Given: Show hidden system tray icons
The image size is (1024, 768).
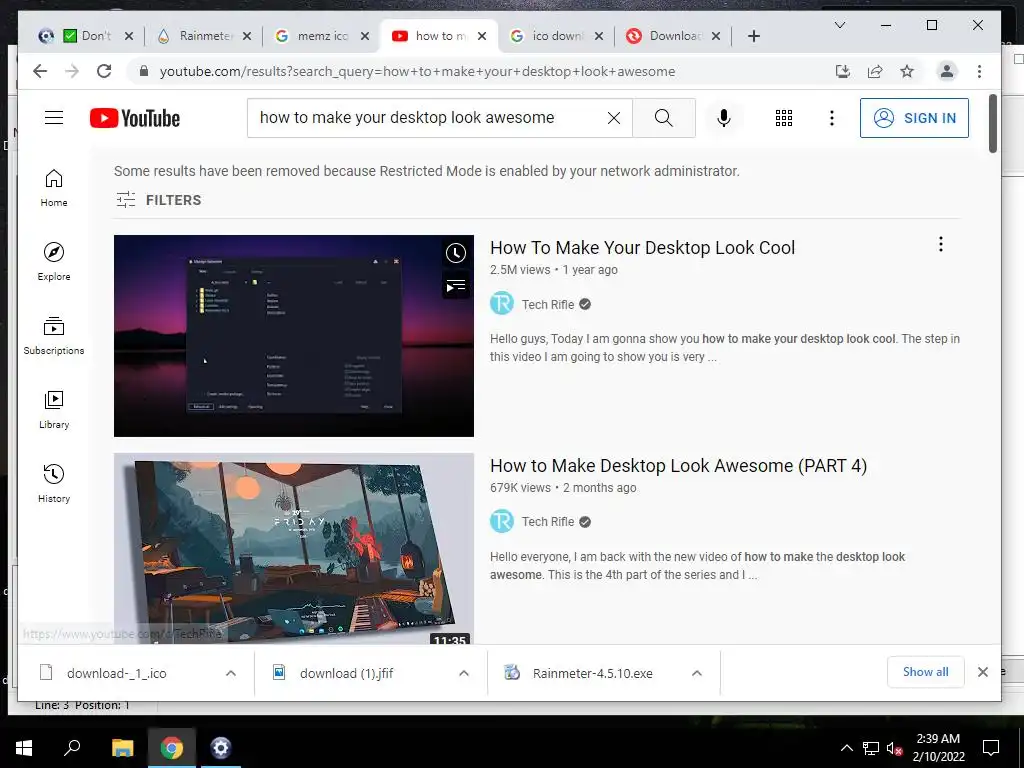Looking at the screenshot, I should pyautogui.click(x=846, y=748).
